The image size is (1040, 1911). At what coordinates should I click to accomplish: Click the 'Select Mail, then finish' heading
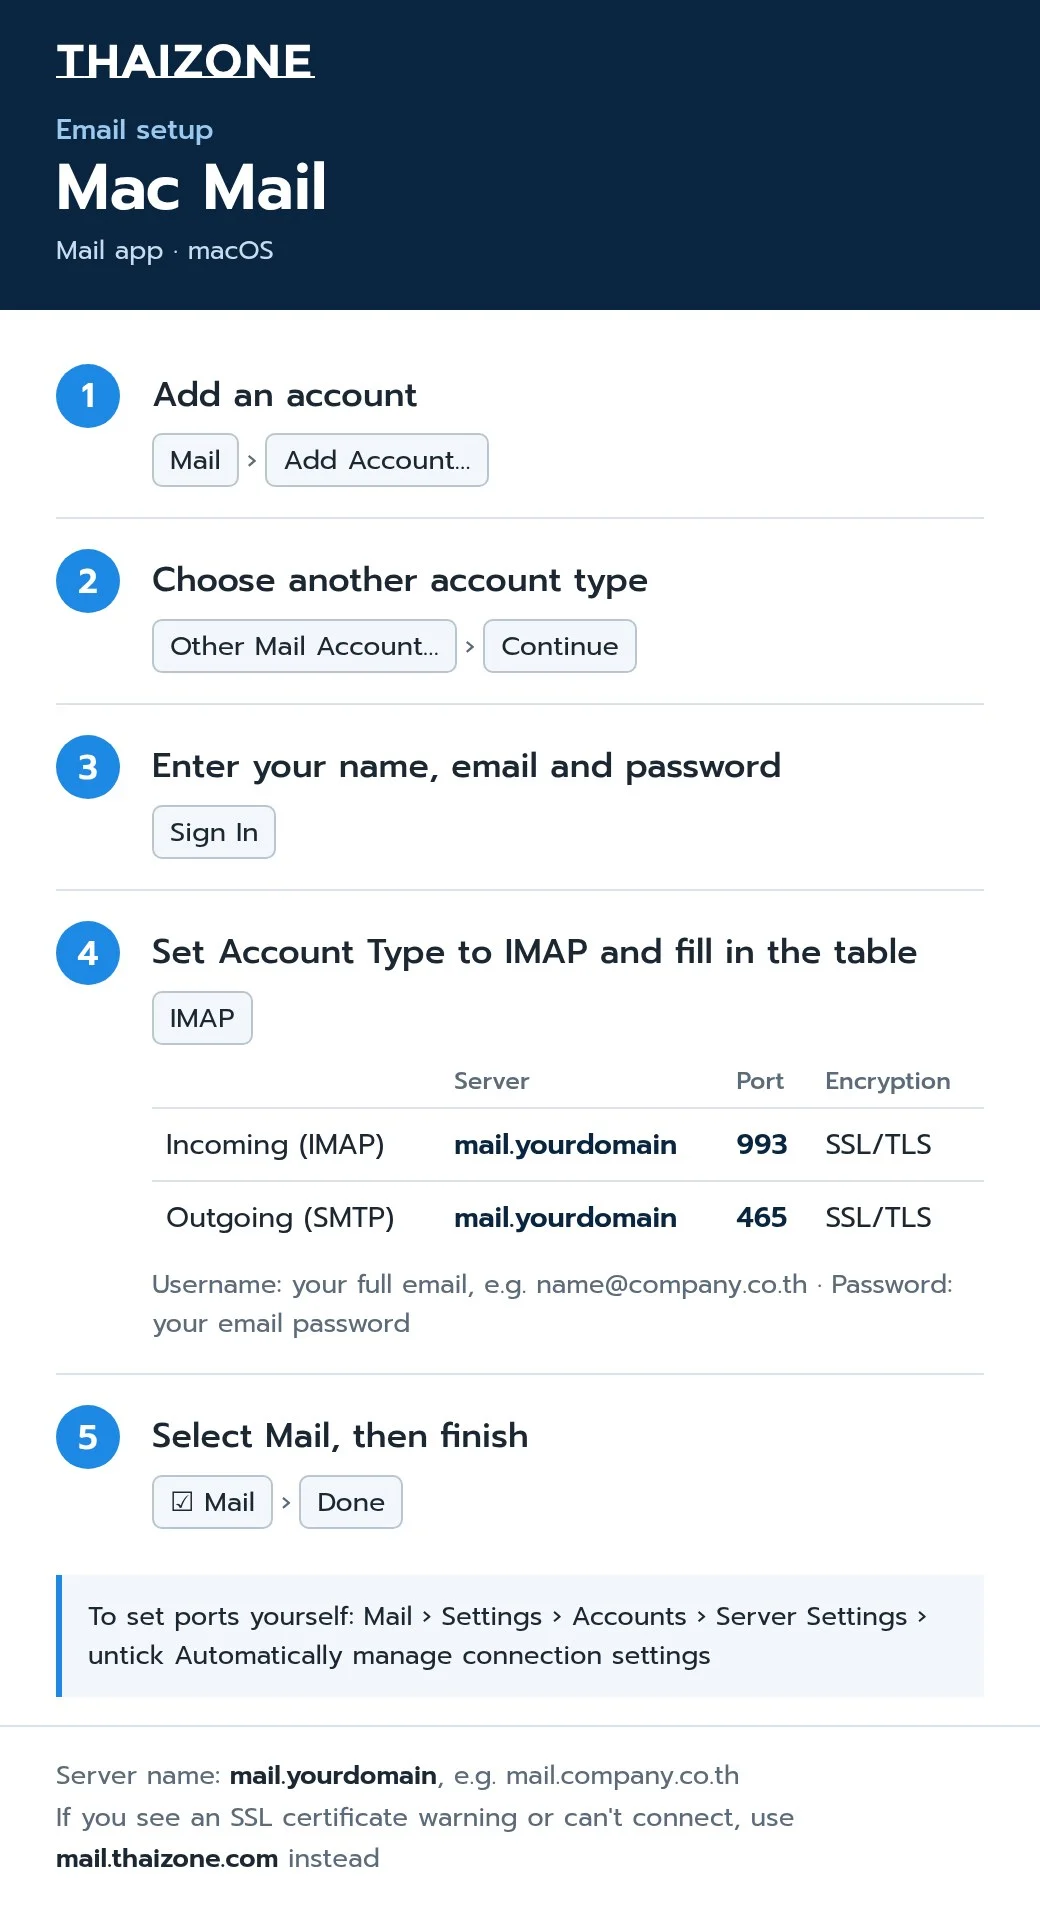340,1437
